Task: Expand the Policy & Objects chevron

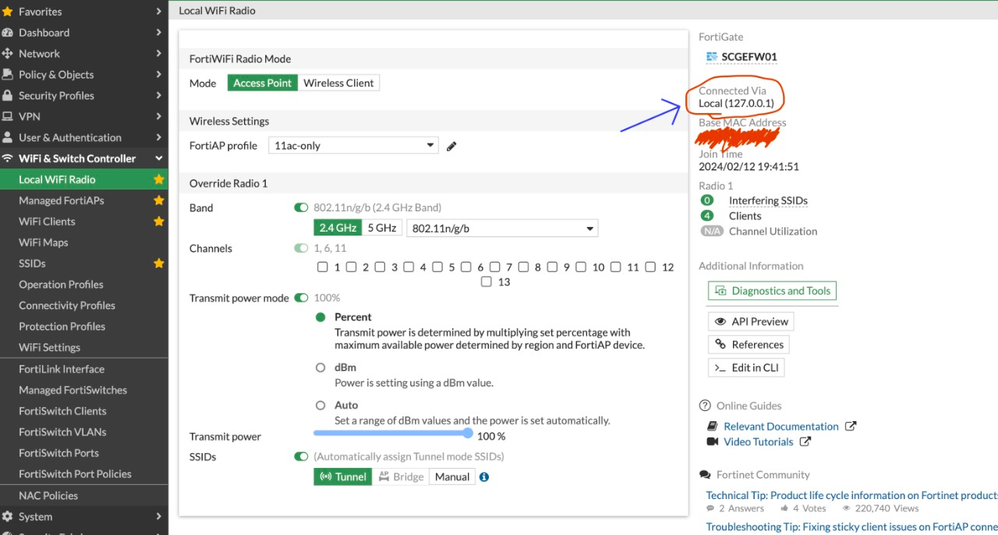Action: [158, 74]
